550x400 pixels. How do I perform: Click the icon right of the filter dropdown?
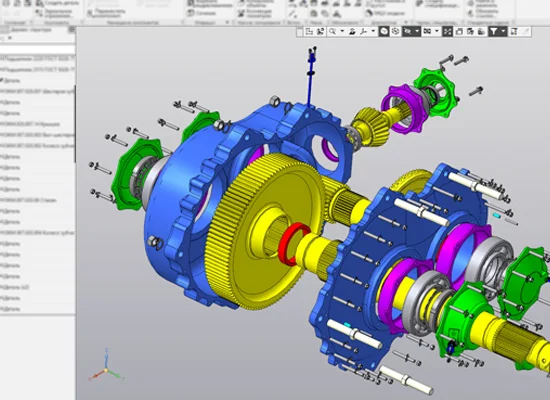(x=514, y=32)
